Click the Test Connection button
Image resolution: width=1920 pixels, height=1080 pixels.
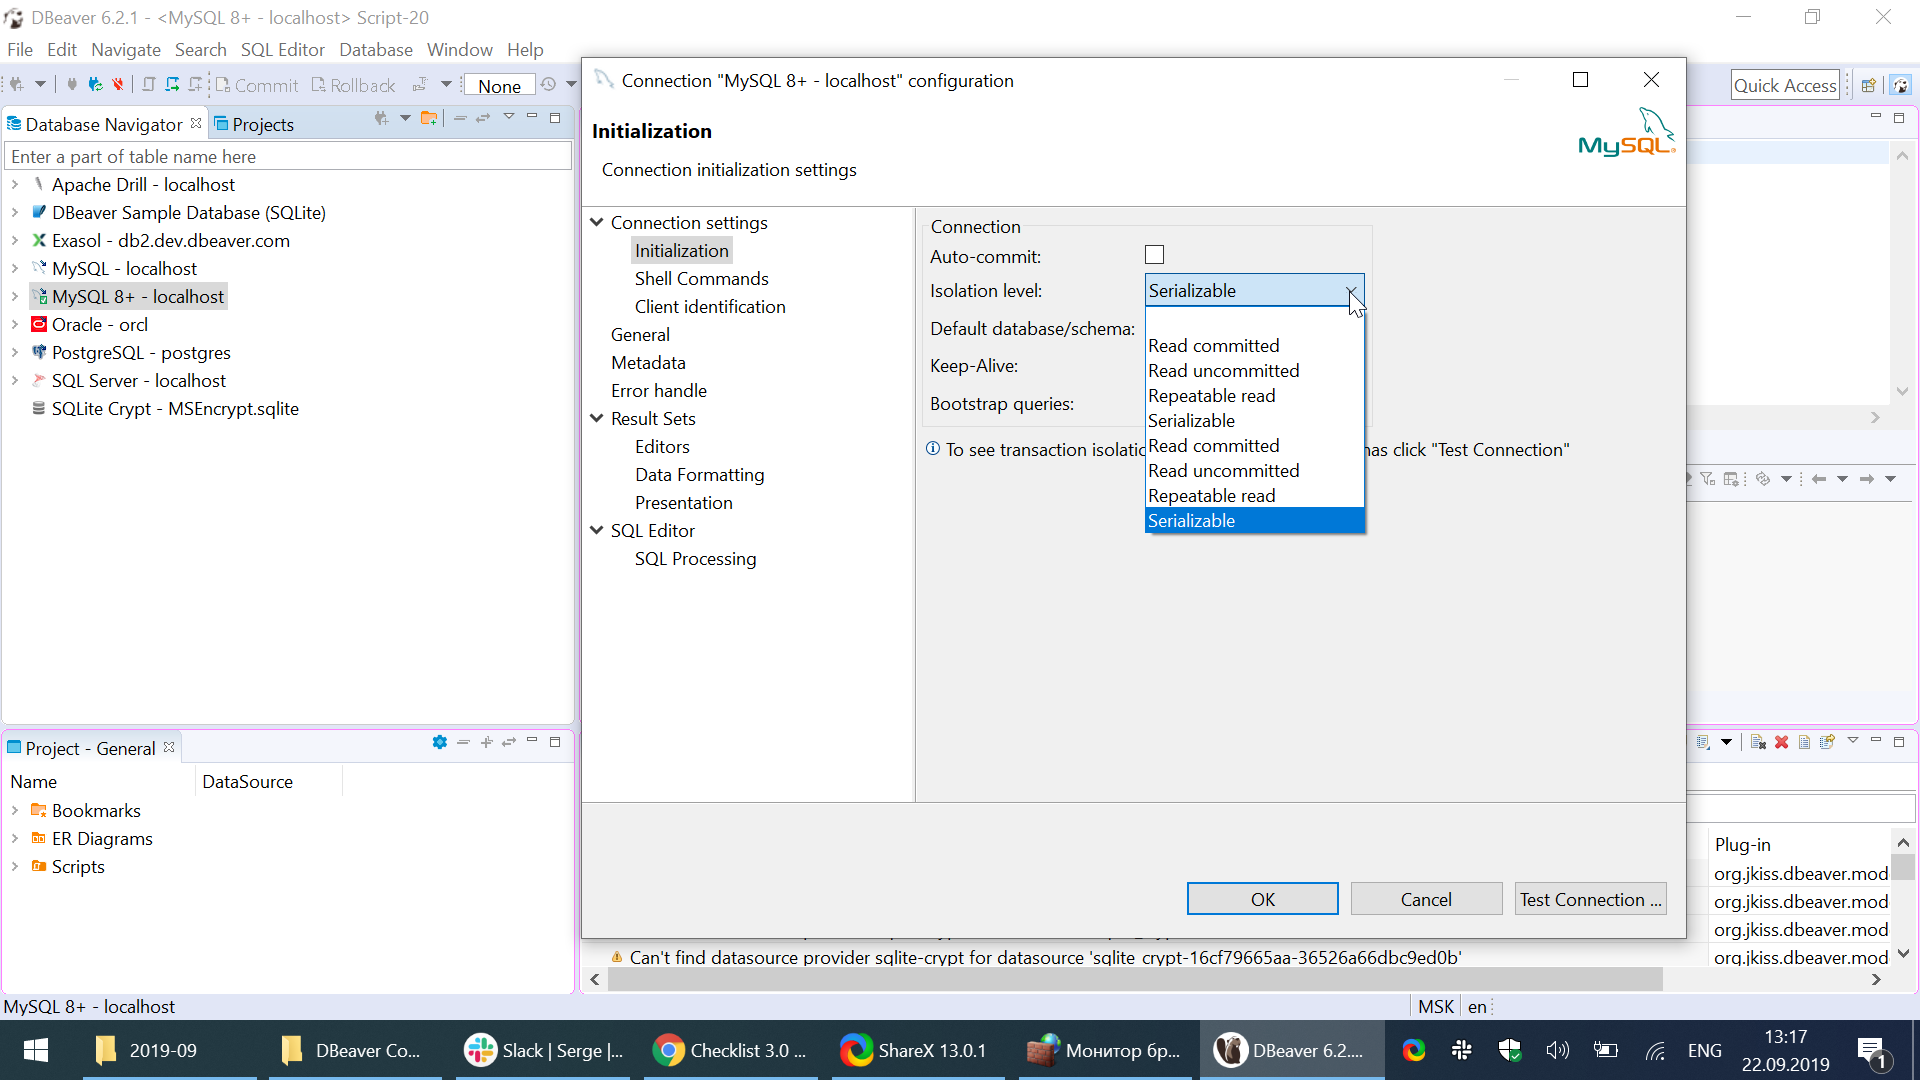tap(1590, 898)
